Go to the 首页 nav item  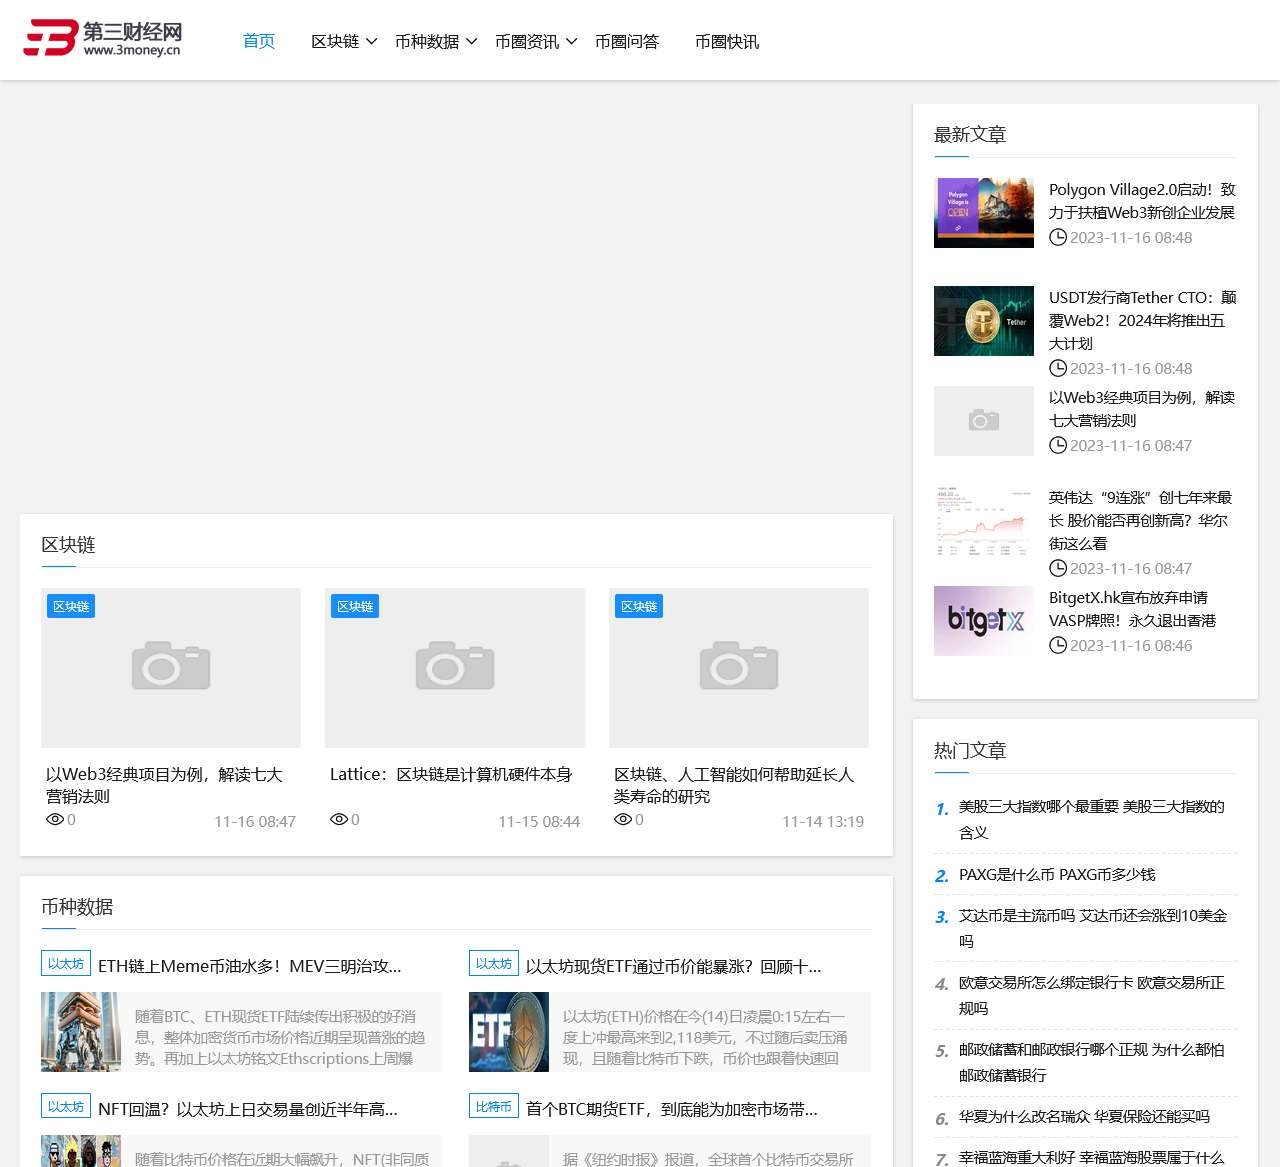(x=259, y=41)
